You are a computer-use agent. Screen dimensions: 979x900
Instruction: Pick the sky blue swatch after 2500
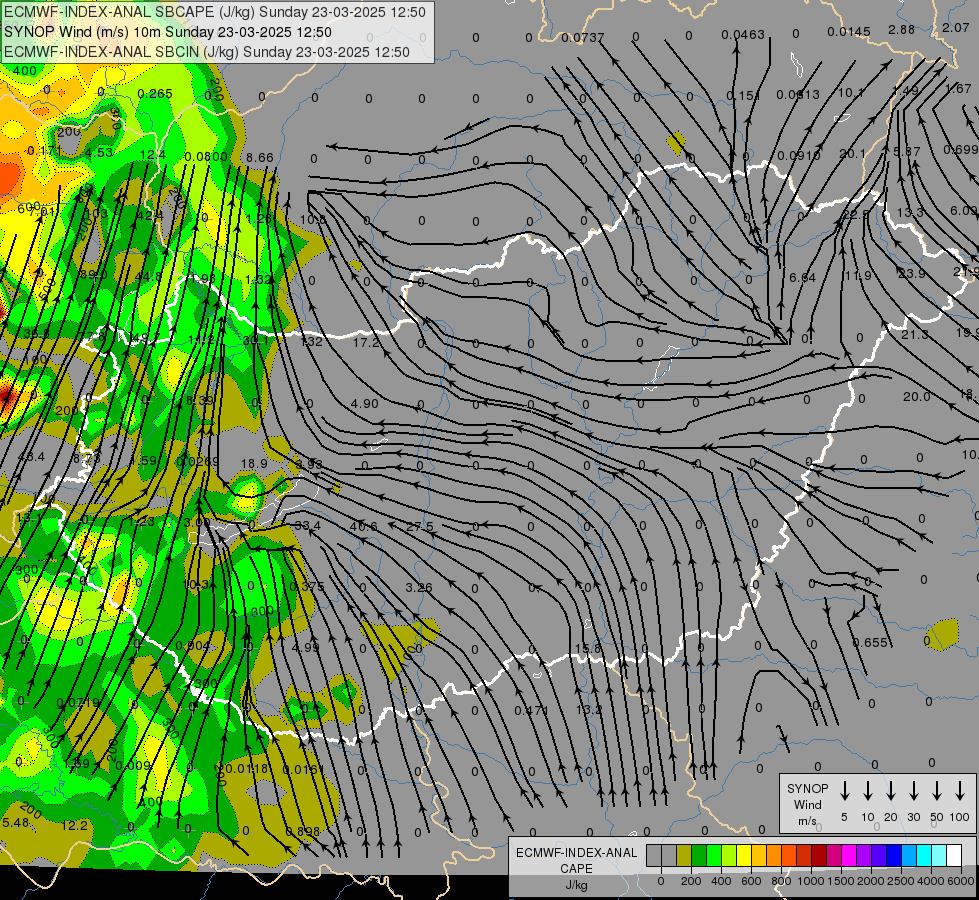coord(908,855)
